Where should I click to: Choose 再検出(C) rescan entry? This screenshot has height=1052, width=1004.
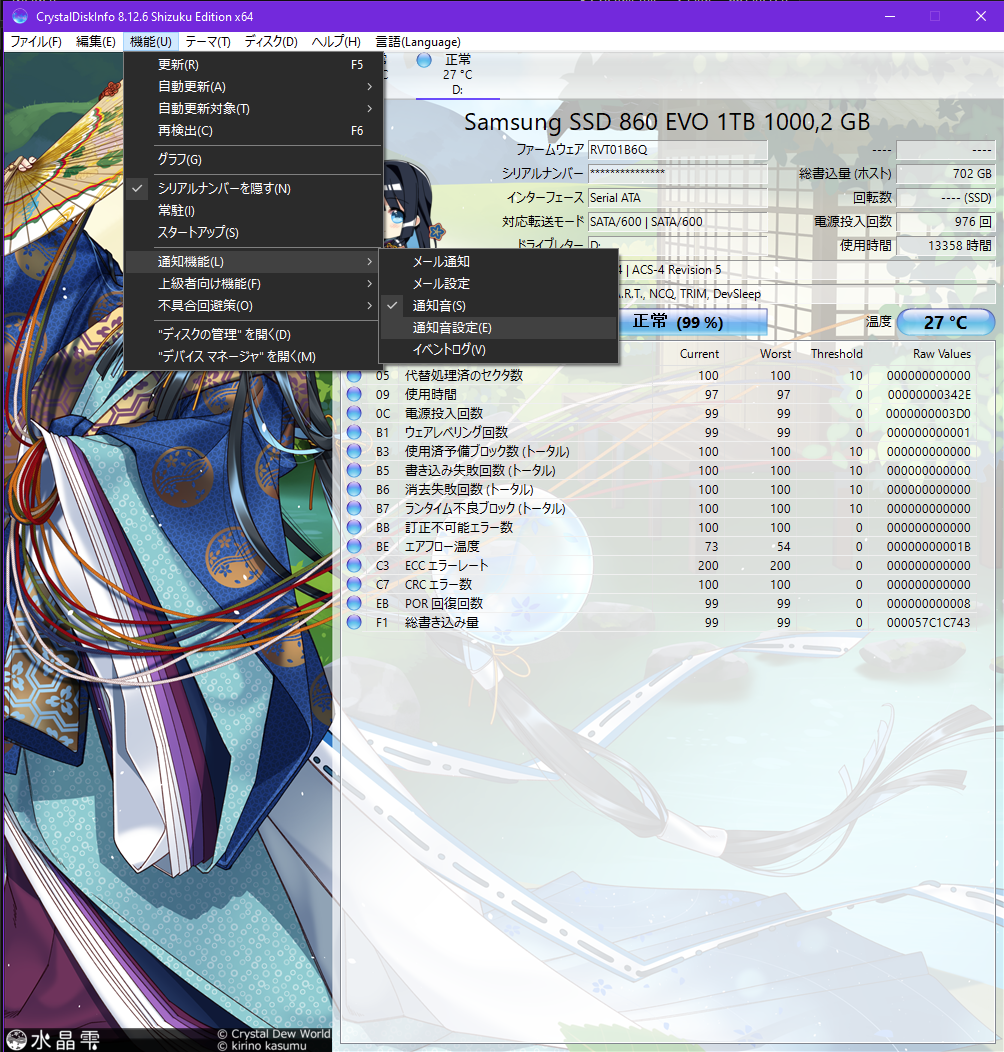coord(254,131)
